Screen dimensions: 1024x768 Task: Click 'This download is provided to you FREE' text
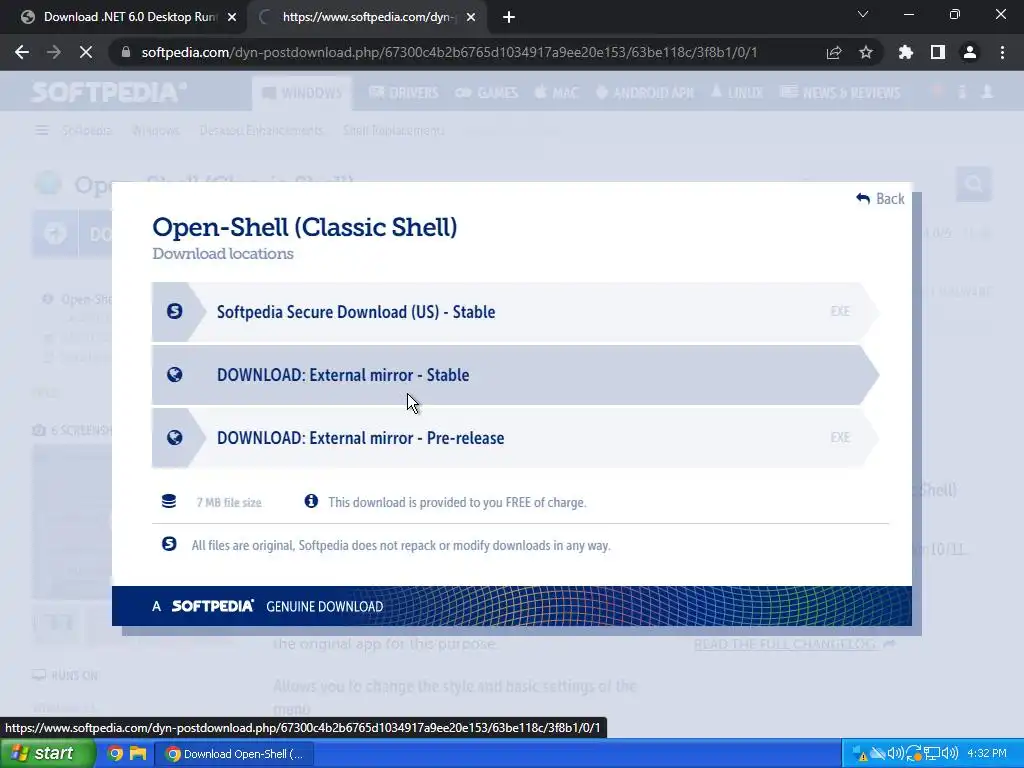pyautogui.click(x=457, y=502)
